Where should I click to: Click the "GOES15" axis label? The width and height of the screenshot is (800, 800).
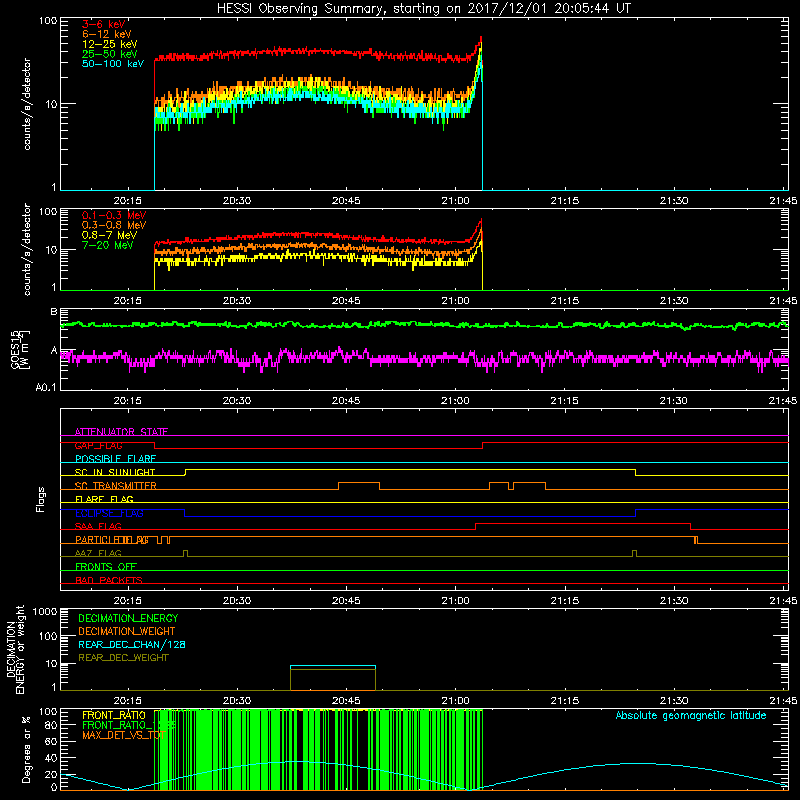(15, 349)
